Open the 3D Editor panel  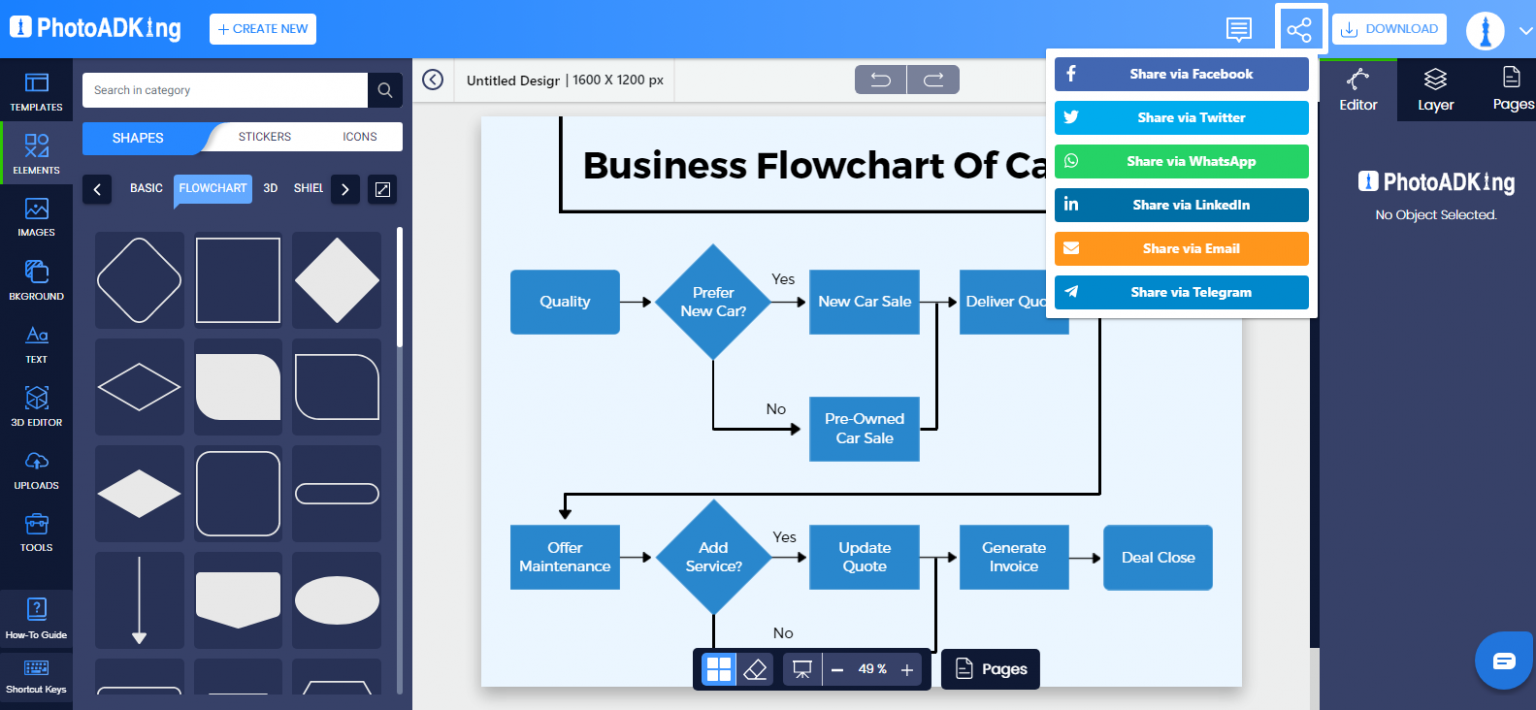pyautogui.click(x=36, y=406)
